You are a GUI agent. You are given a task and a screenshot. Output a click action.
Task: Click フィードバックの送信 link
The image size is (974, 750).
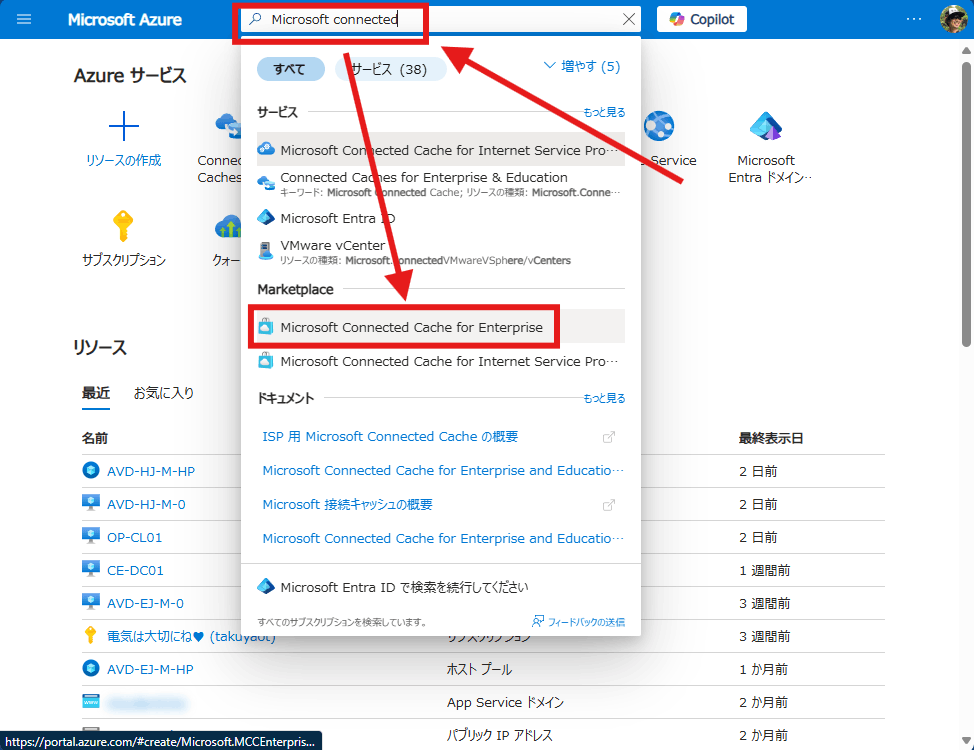coord(578,621)
